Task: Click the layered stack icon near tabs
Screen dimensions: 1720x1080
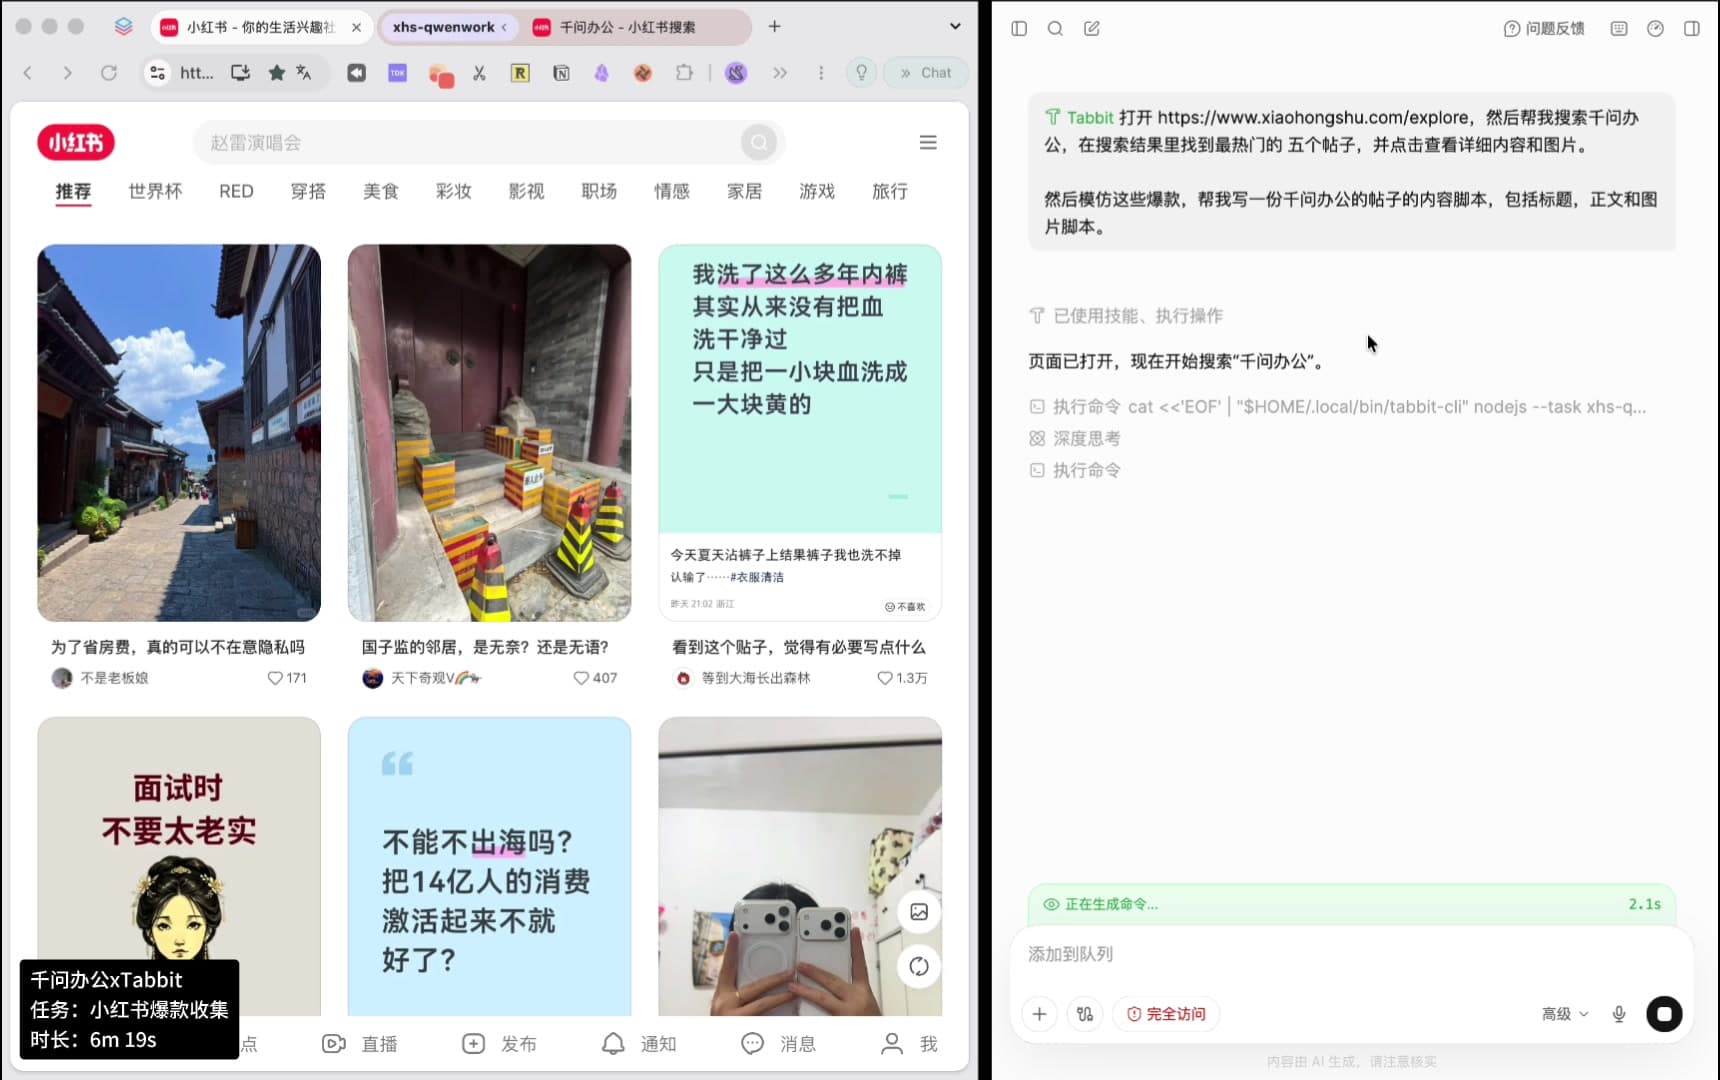Action: (124, 27)
